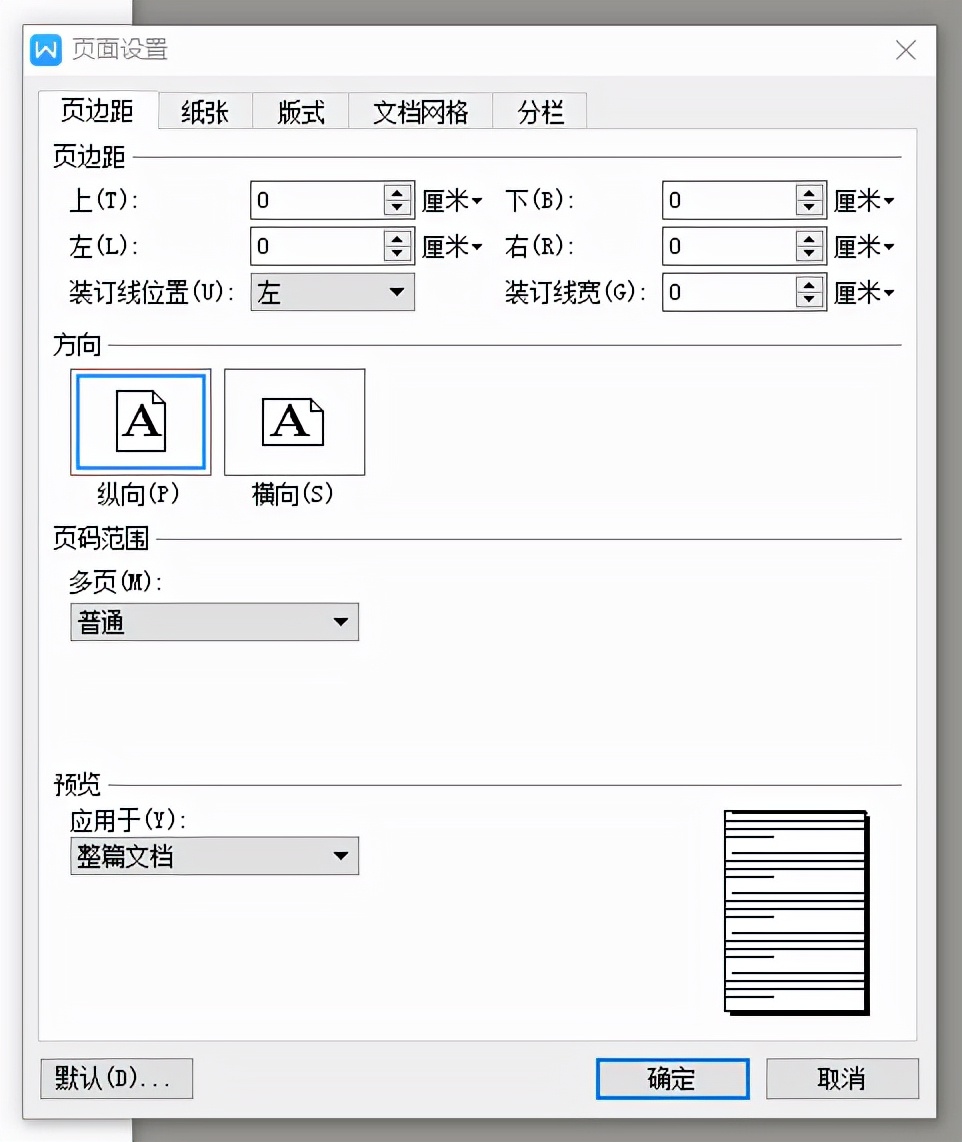Open the 厘米 unit dropdown for 装订线宽(G)
Viewport: 962px width, 1142px height.
pyautogui.click(x=864, y=293)
